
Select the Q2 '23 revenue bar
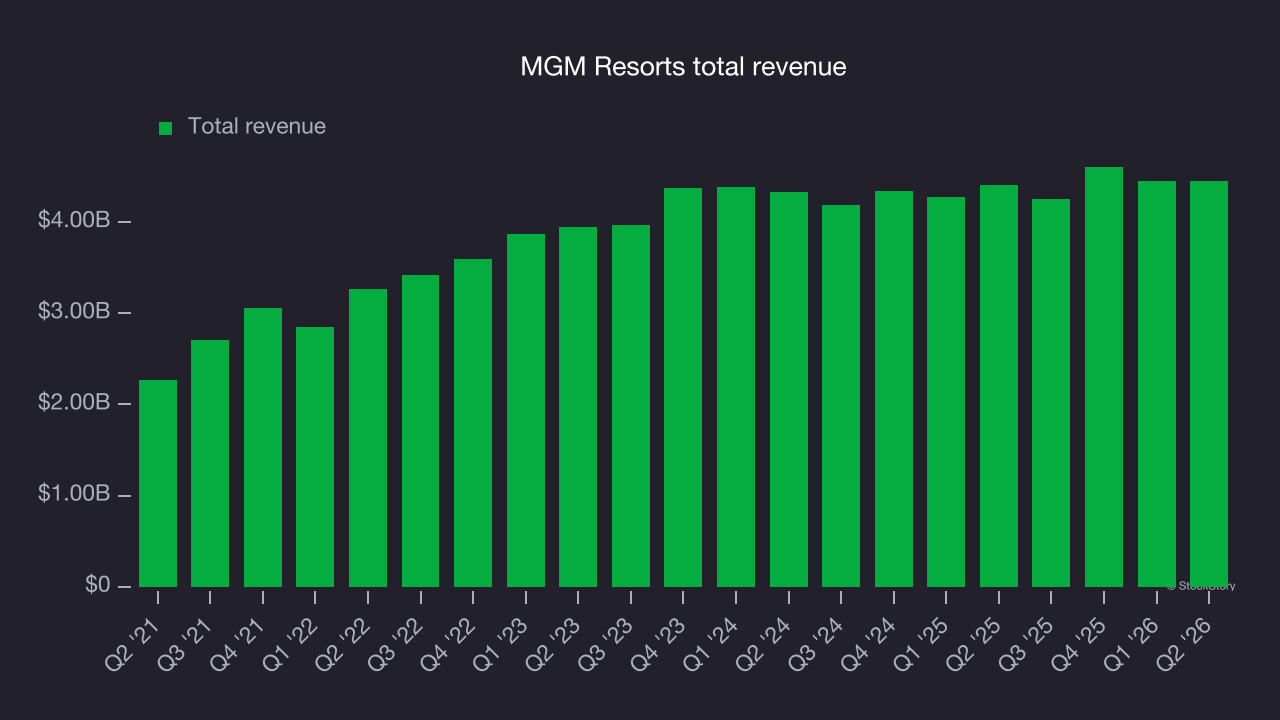point(578,407)
